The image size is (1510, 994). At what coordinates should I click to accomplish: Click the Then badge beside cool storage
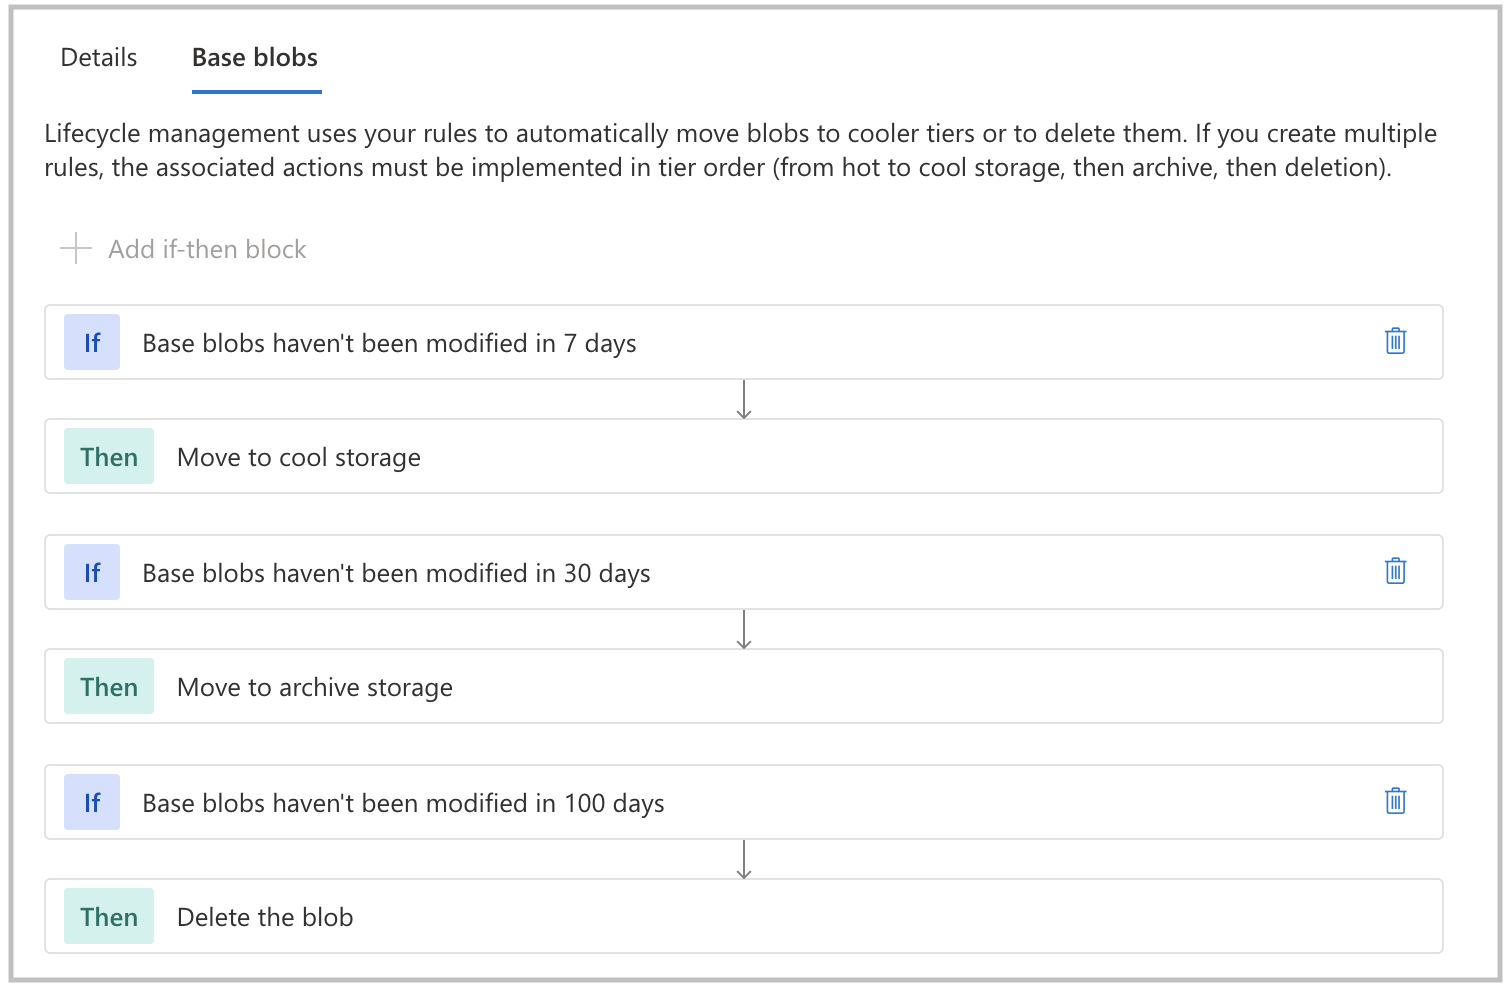[x=109, y=457]
